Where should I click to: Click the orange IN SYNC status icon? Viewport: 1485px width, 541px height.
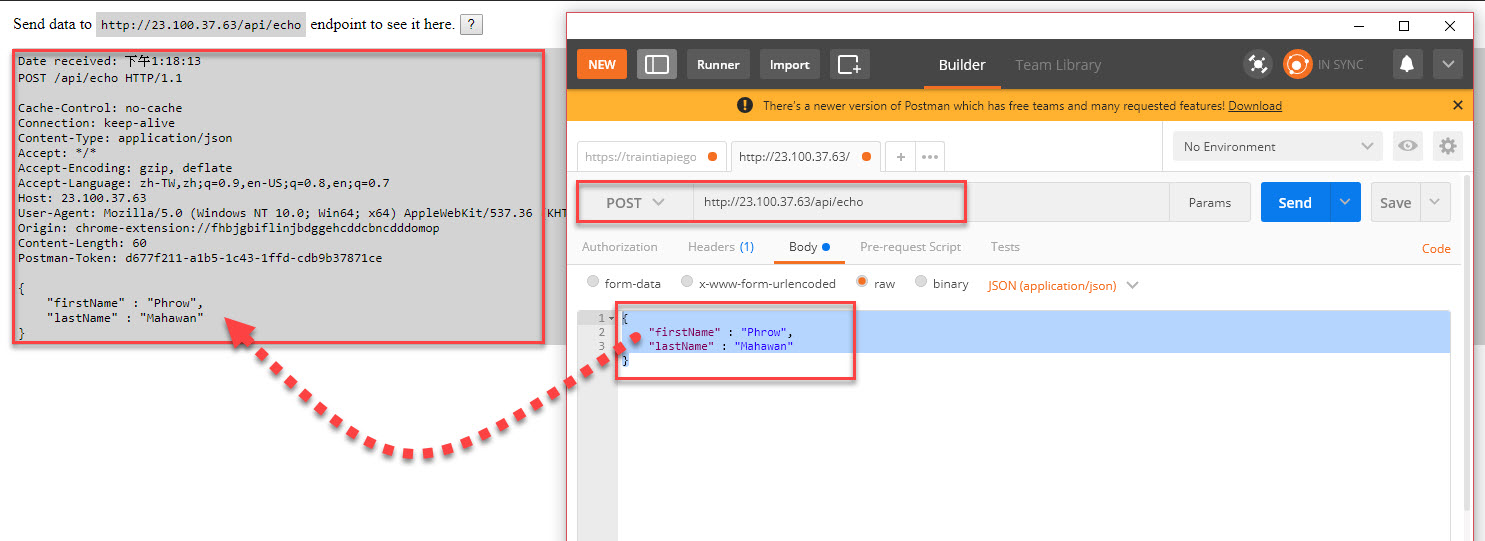(x=1297, y=64)
